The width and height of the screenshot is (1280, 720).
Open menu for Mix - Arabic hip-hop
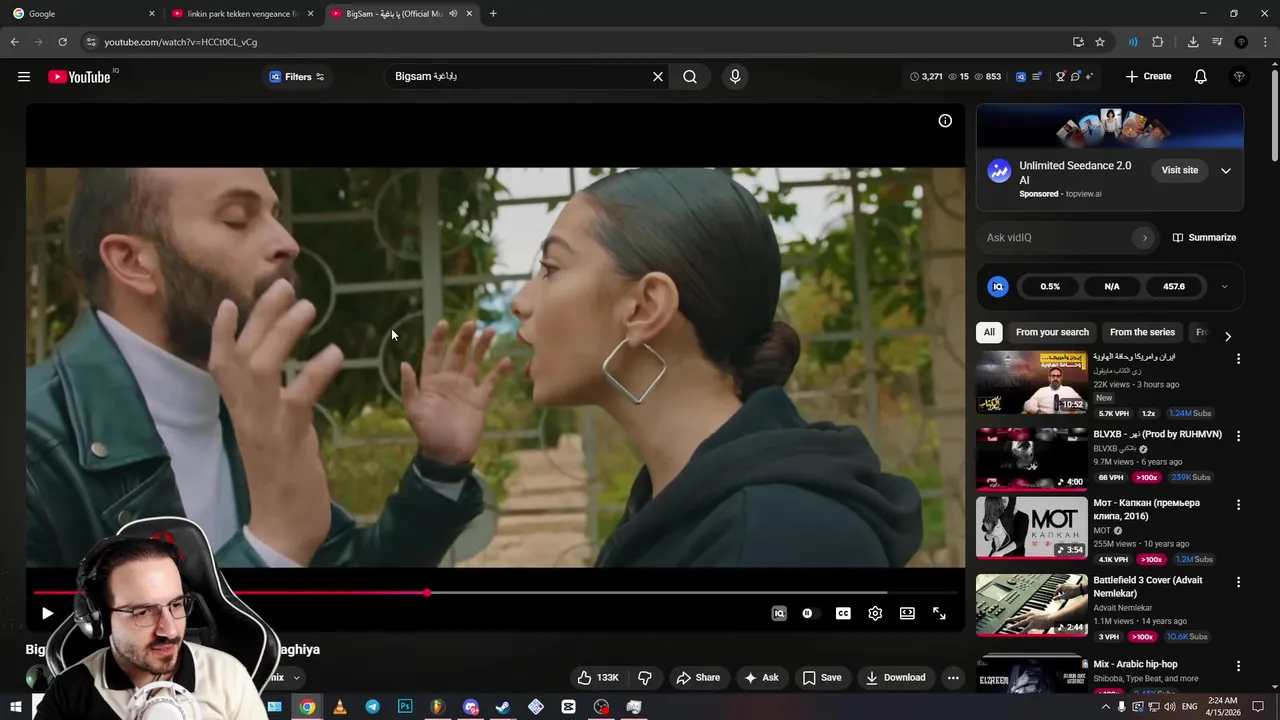pyautogui.click(x=1238, y=666)
